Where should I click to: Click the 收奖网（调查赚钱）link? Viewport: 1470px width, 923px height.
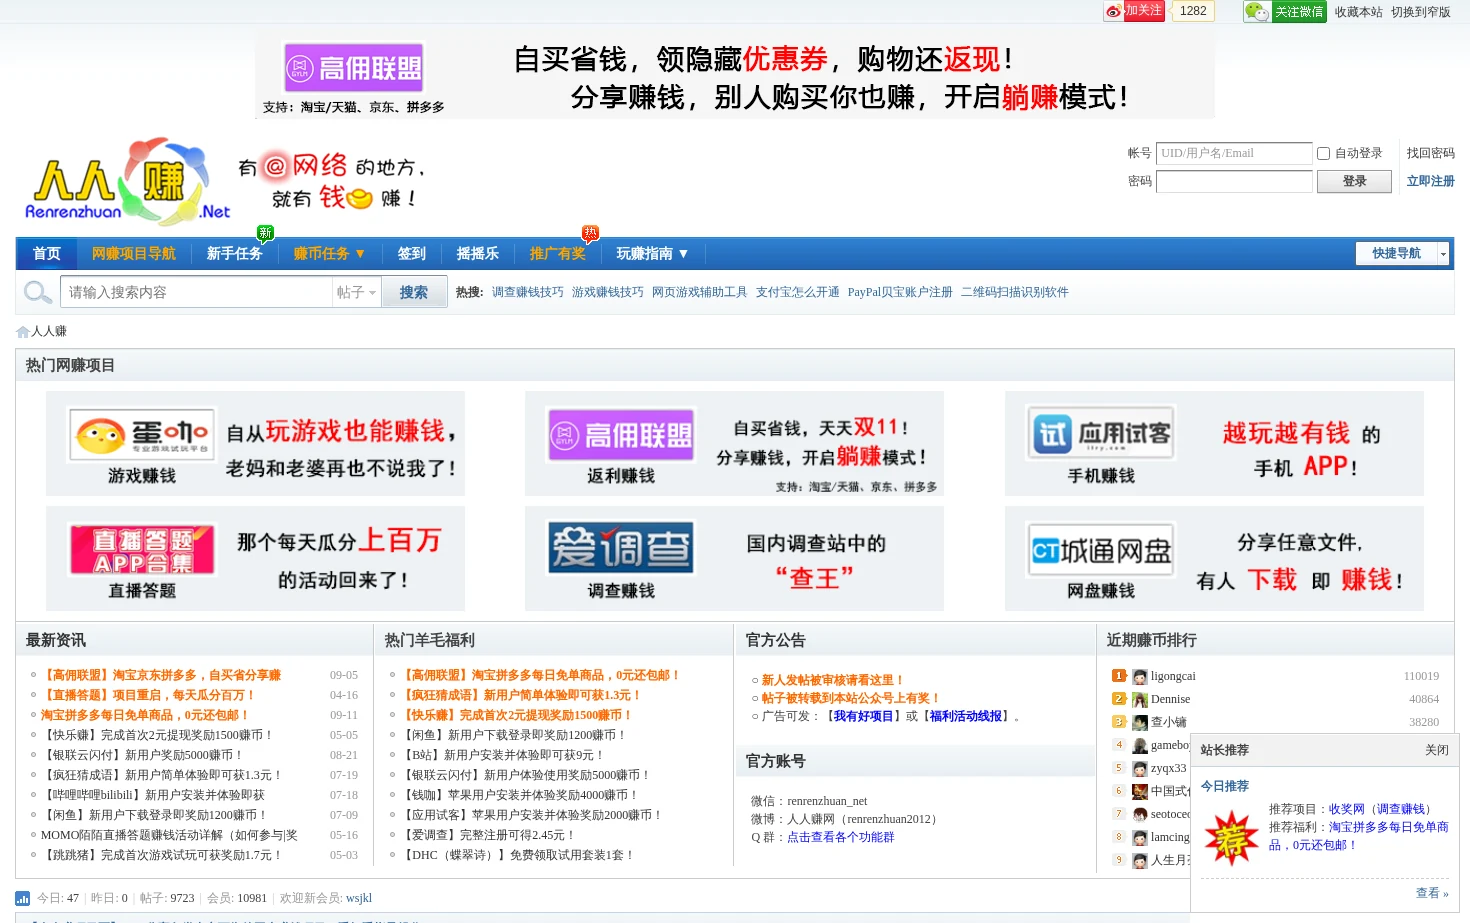[1383, 809]
